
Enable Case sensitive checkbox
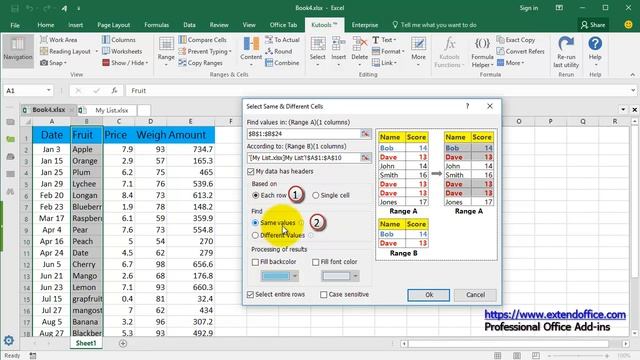pos(324,294)
